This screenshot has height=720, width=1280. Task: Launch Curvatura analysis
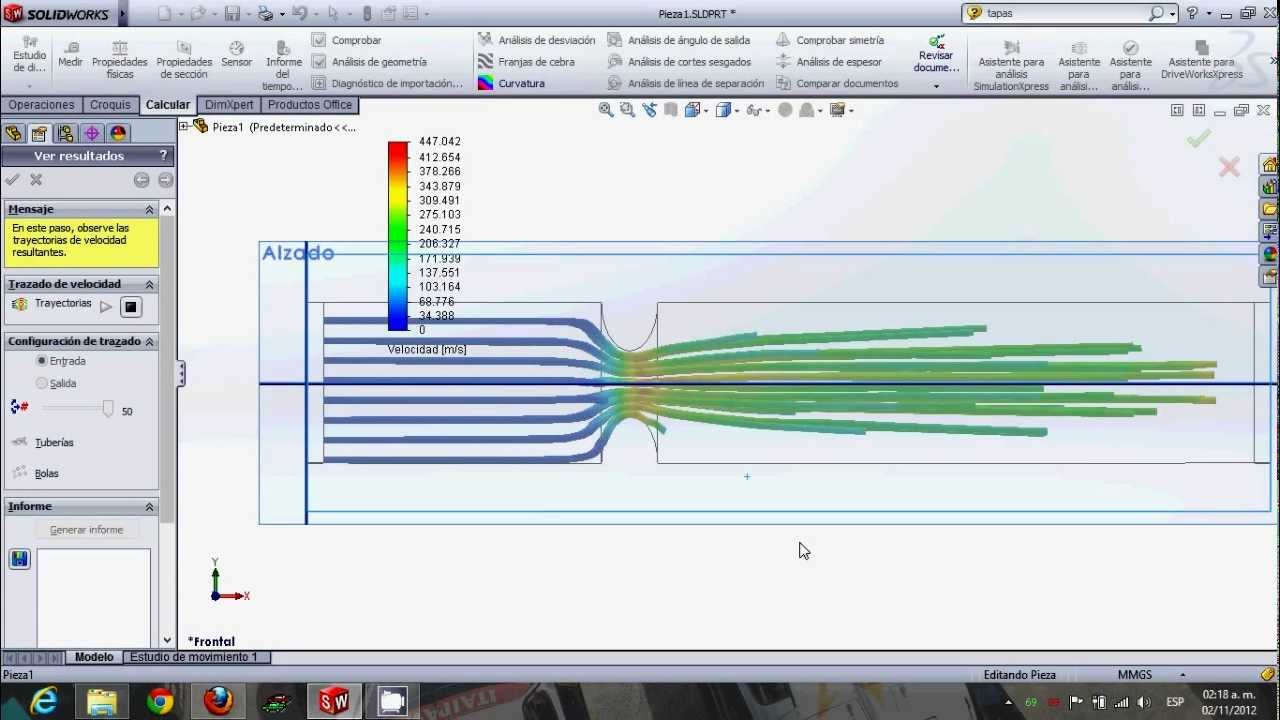click(511, 84)
